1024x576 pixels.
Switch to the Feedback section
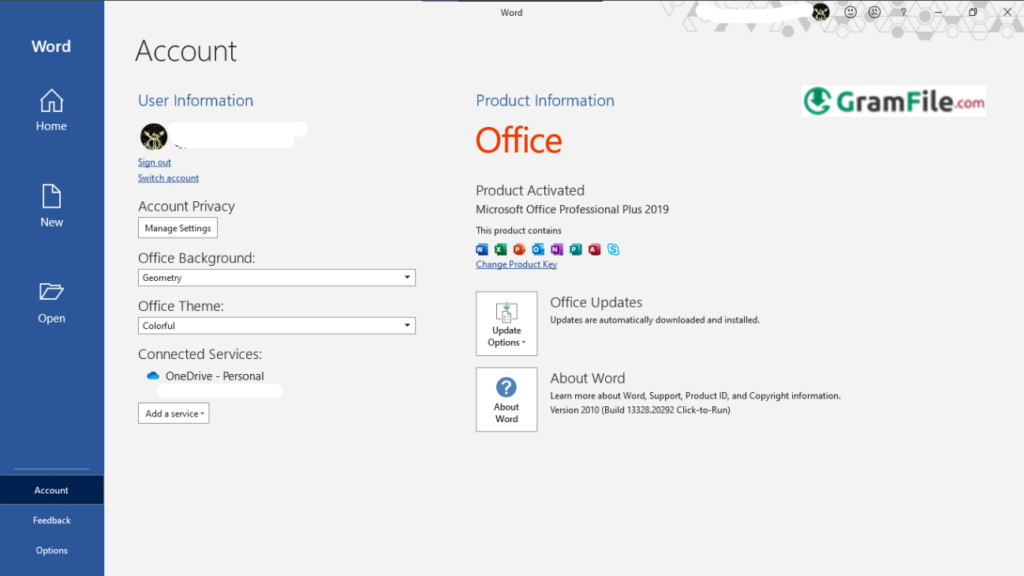pyautogui.click(x=51, y=520)
